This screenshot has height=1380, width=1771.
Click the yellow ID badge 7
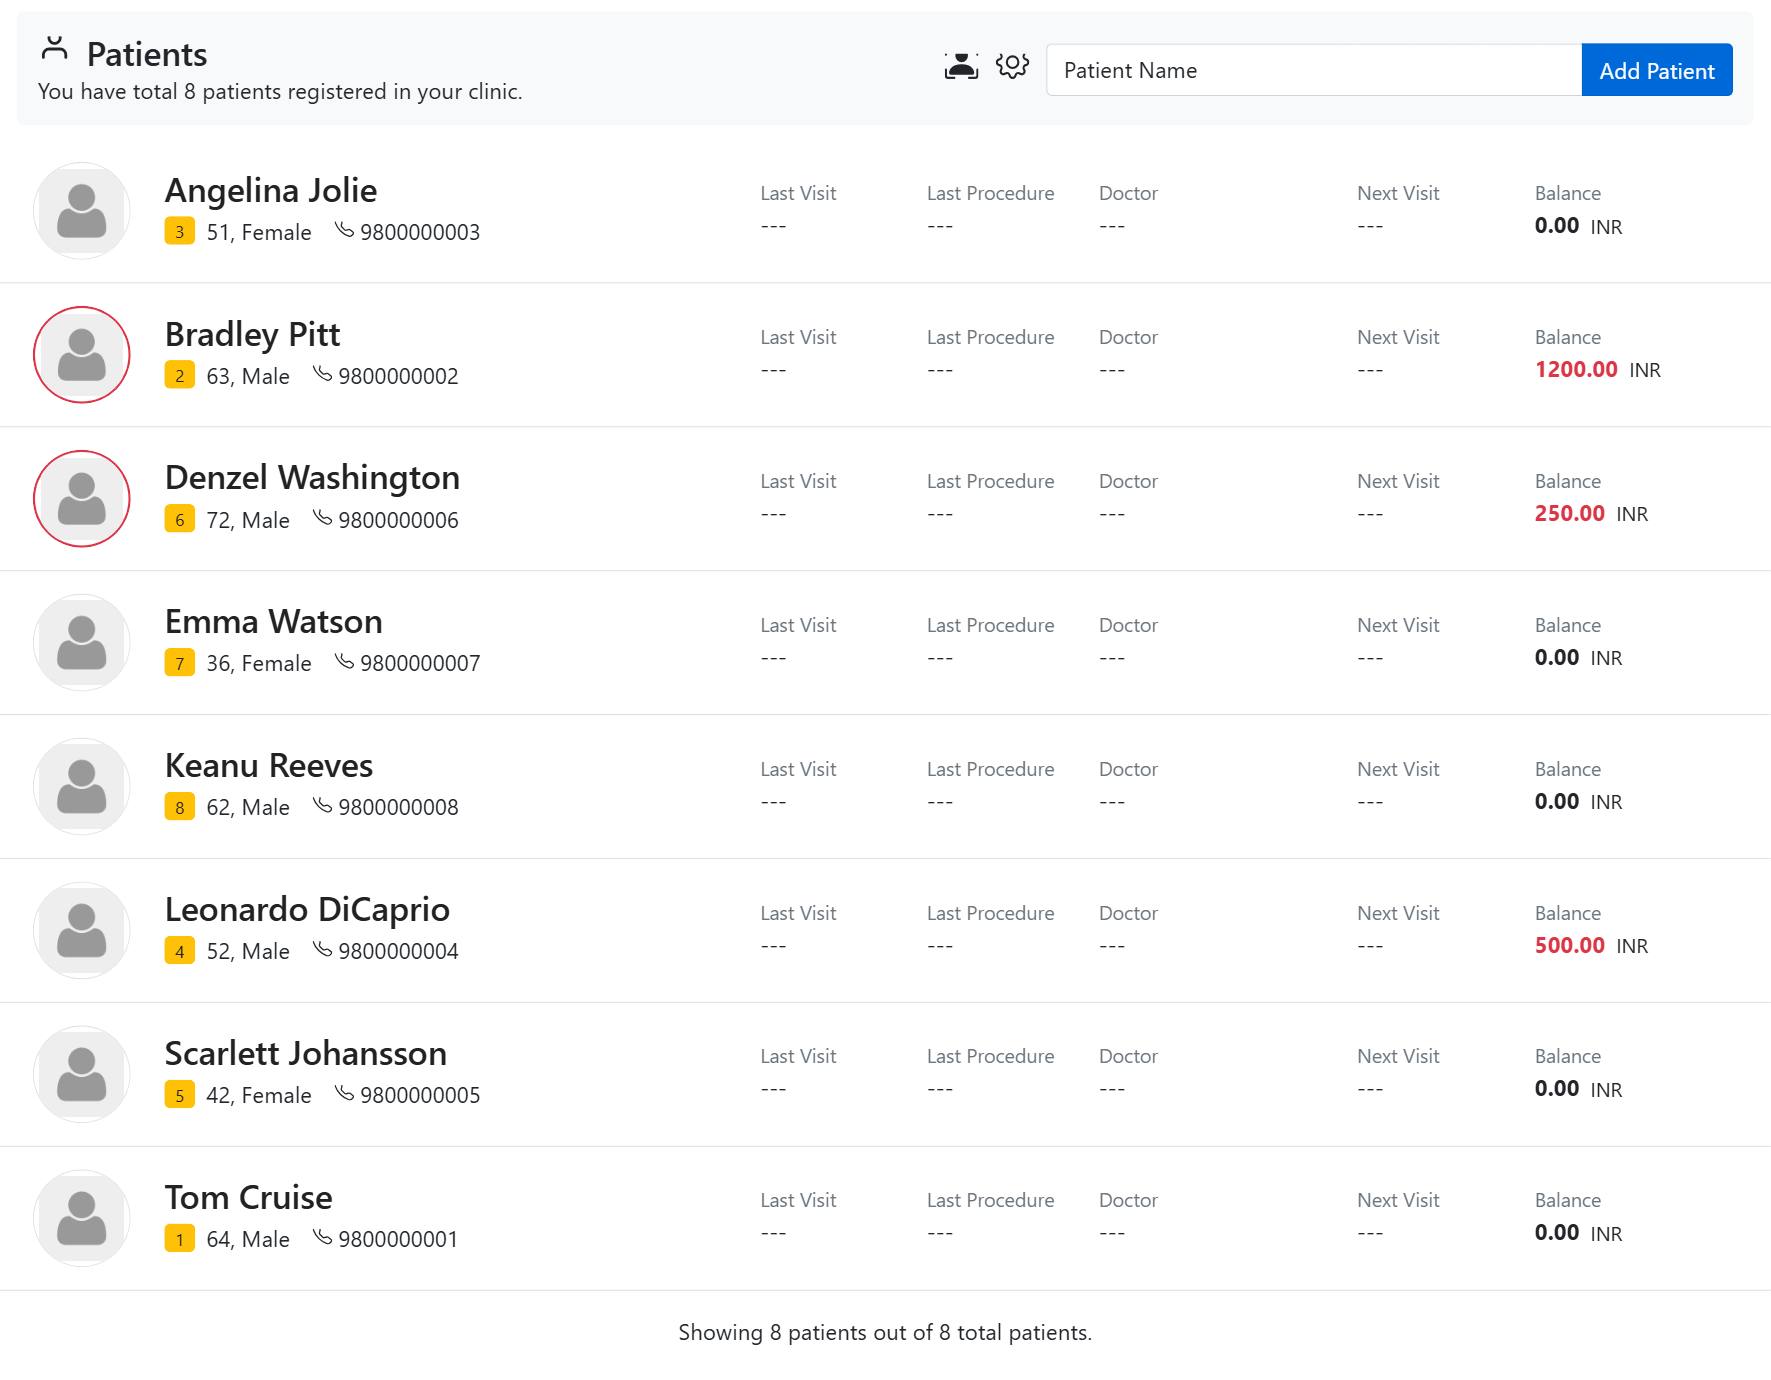(x=180, y=663)
